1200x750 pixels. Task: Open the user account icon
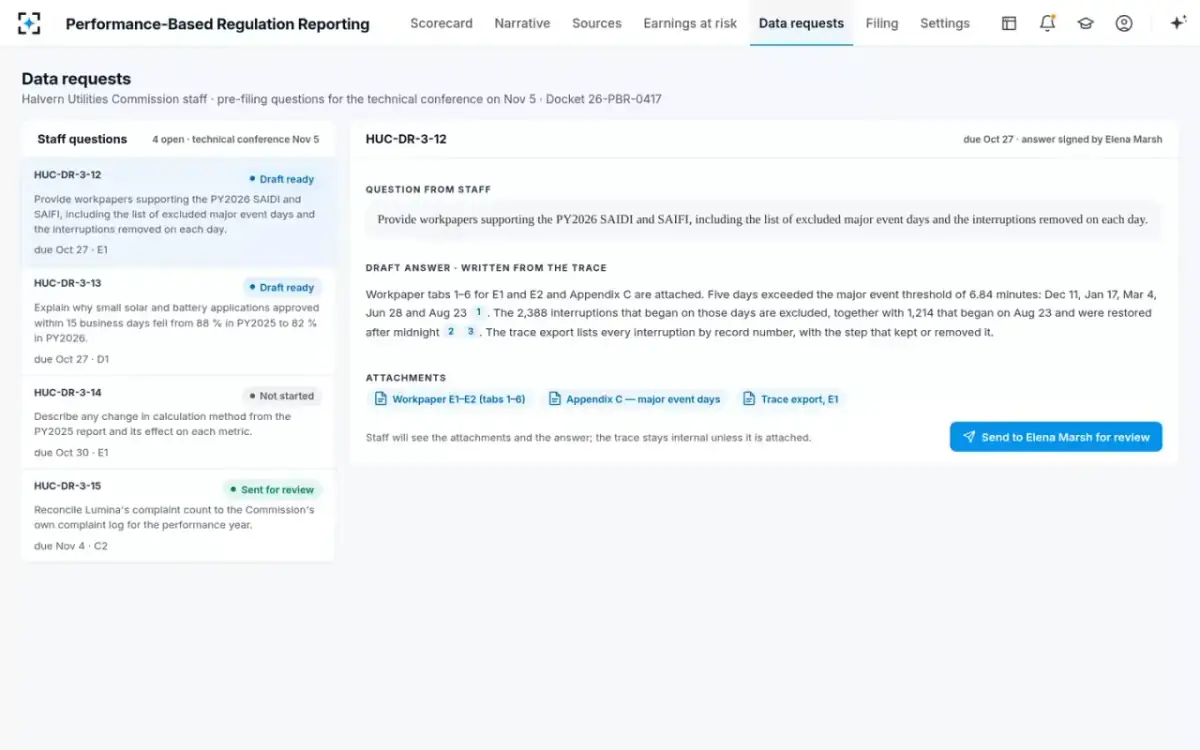[x=1124, y=23]
